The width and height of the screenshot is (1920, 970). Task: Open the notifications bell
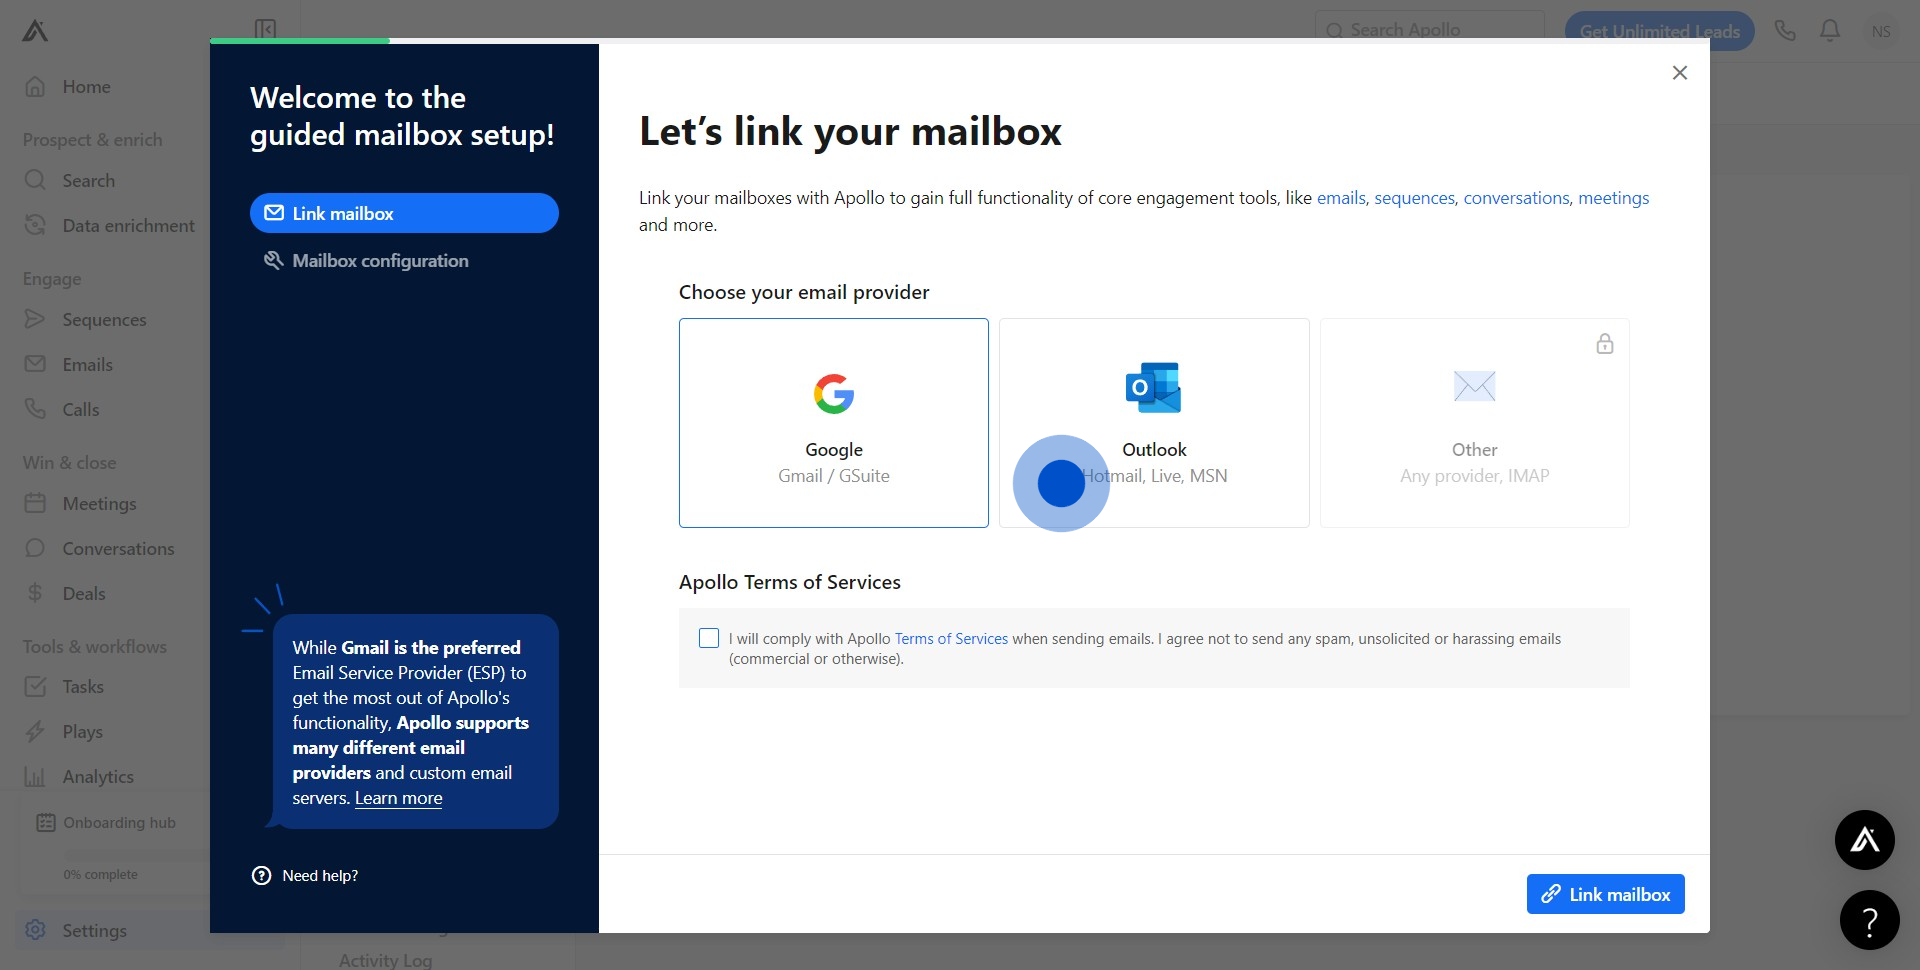point(1829,31)
